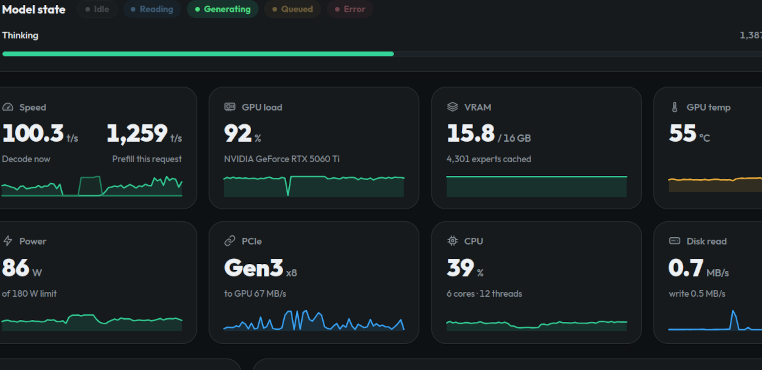Screen dimensions: 762x370
Task: Select the Generating state pill
Action: pos(223,9)
